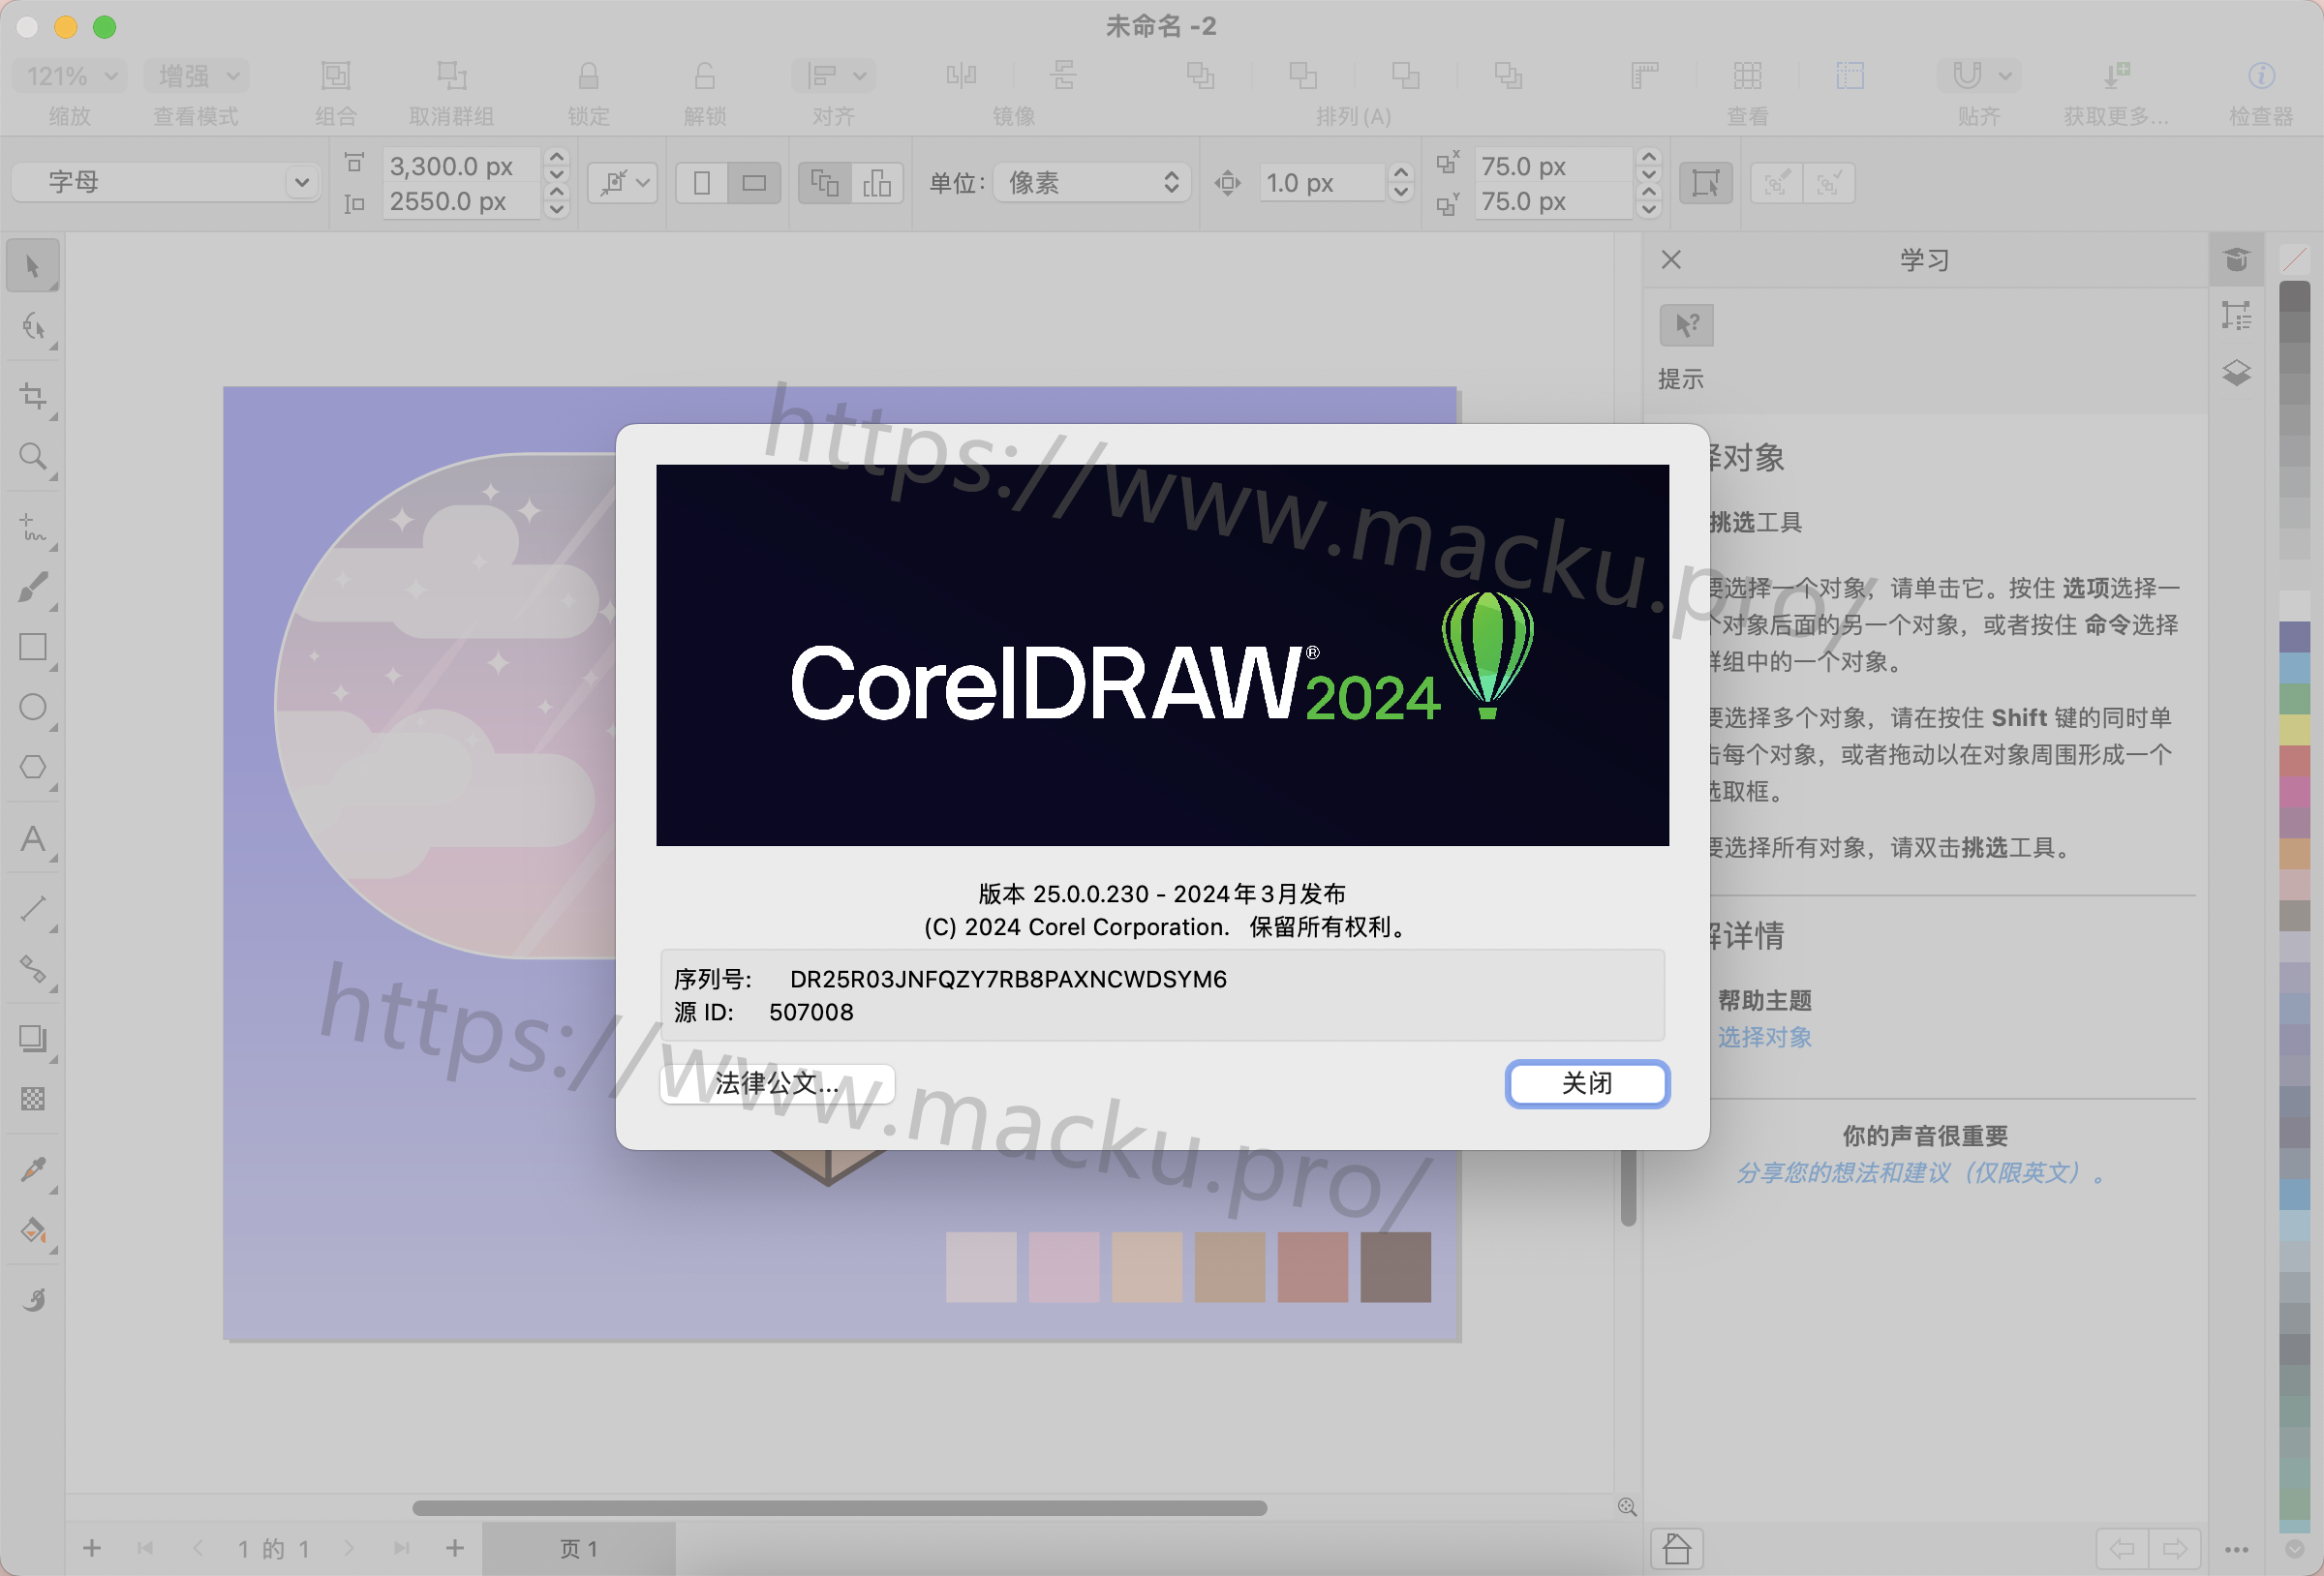
Task: Open the Learn docker graduation cap icon
Action: tap(2236, 260)
